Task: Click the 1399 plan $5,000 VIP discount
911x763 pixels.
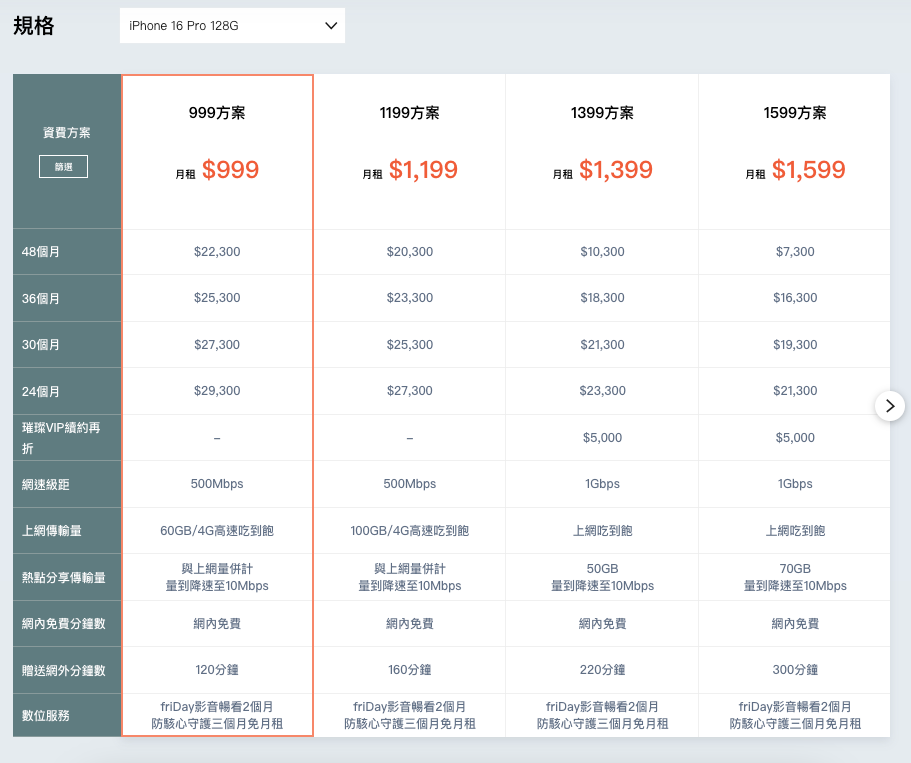Action: point(602,438)
